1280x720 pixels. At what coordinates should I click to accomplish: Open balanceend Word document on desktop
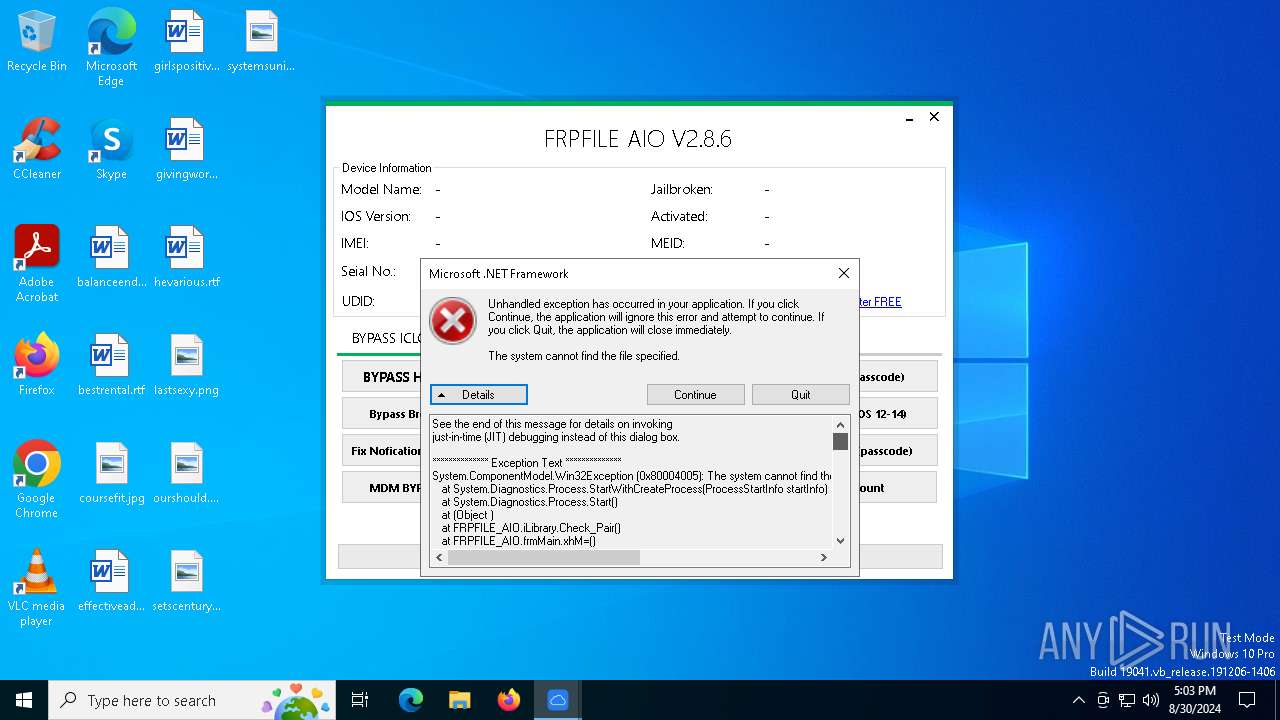(x=111, y=258)
